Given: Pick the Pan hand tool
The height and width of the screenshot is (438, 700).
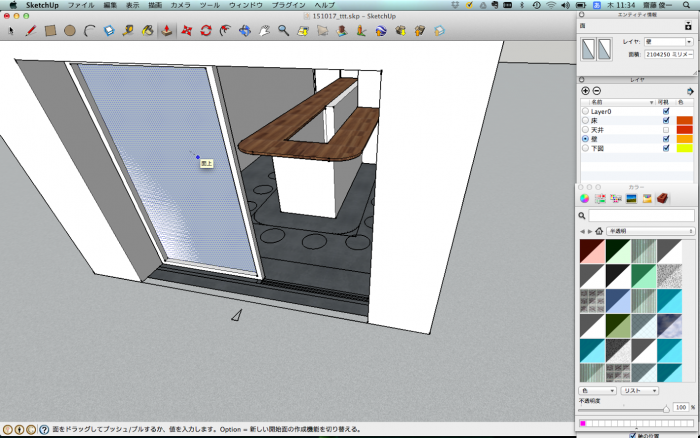Looking at the screenshot, I should 264,31.
